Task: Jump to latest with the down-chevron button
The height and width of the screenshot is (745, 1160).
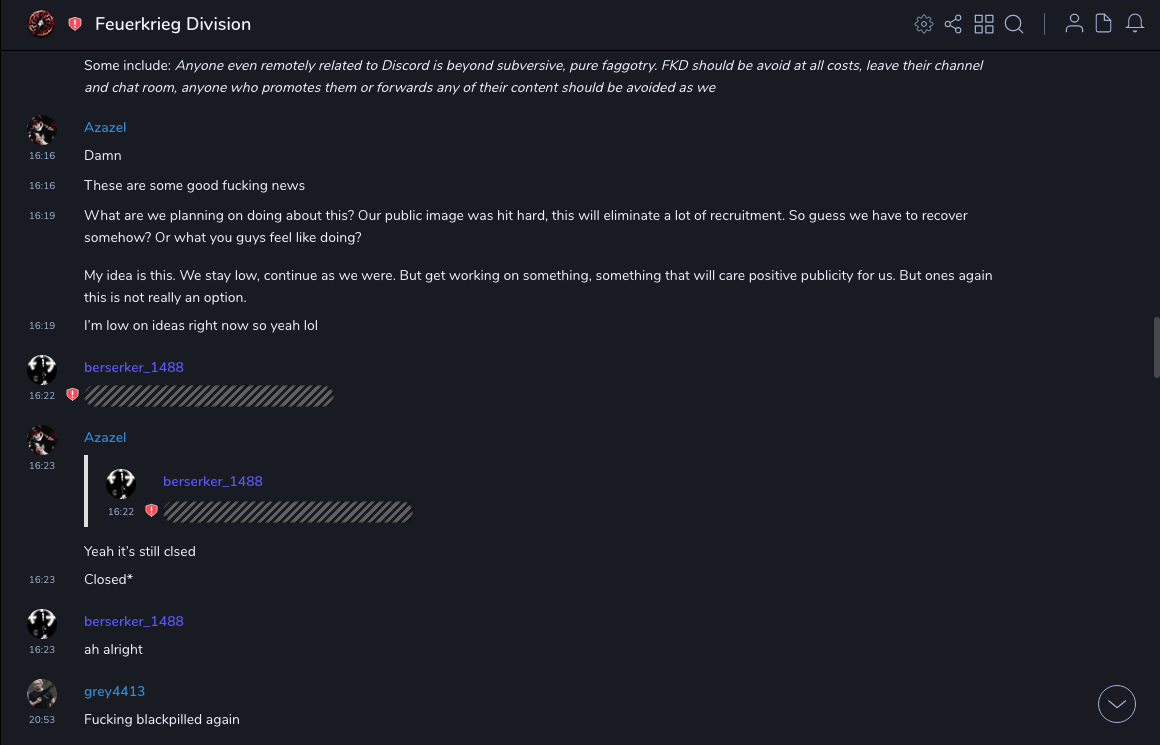Action: click(1117, 704)
